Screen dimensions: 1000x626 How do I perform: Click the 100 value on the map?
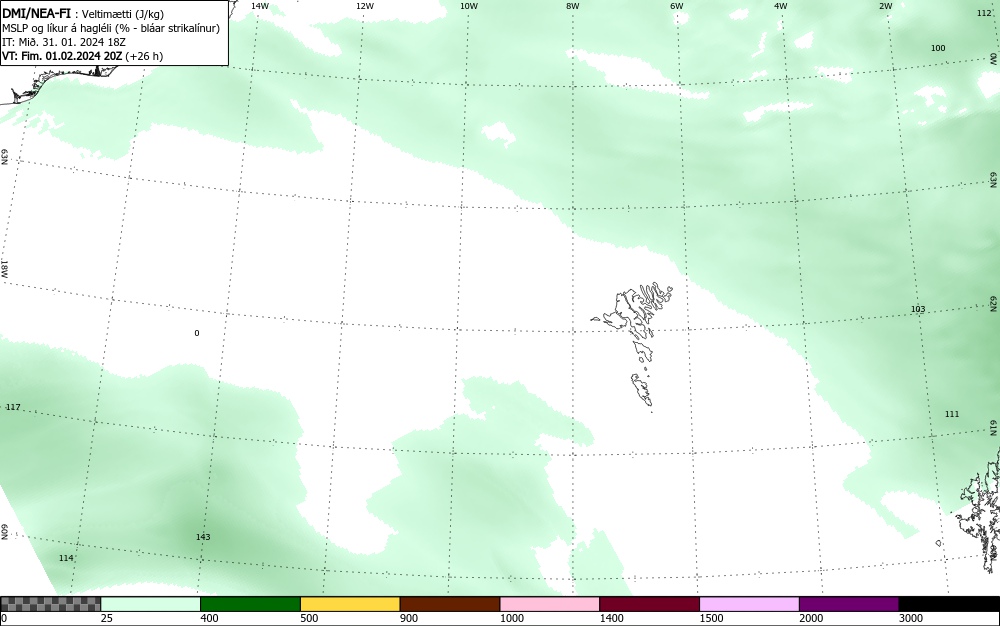938,48
